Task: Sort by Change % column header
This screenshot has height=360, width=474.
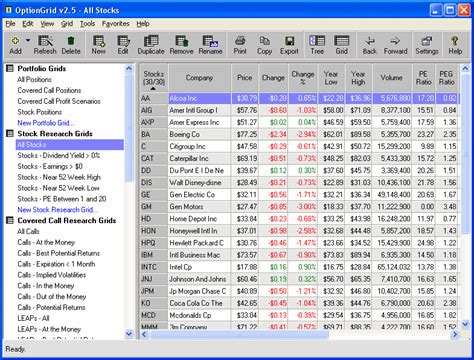Action: coord(303,78)
